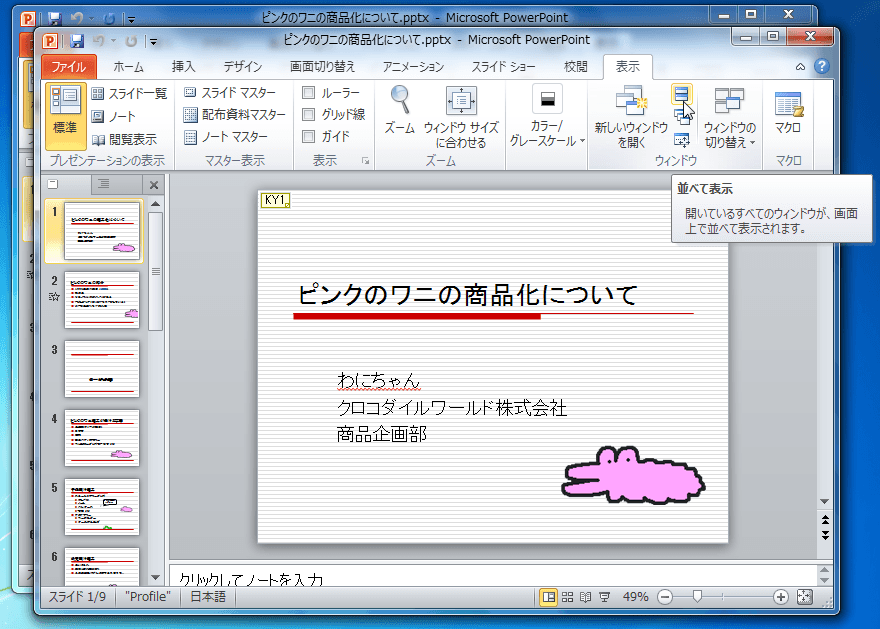Open the ノート notes page view
Viewport: 880px width, 629px height.
coord(113,116)
